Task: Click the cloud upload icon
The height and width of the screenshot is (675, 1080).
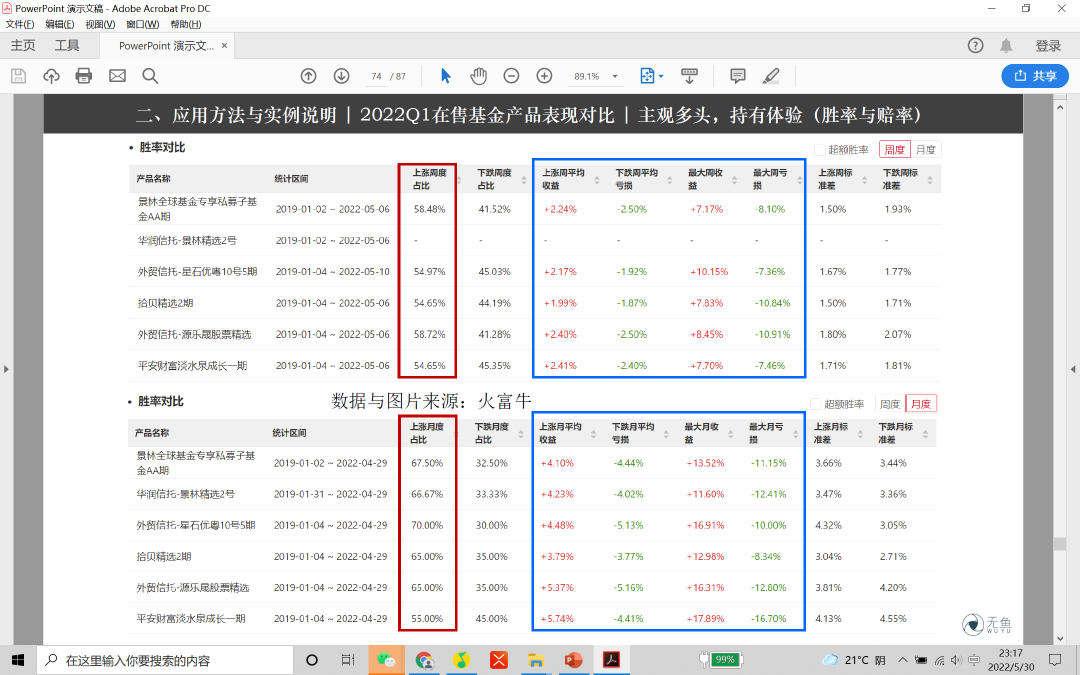Action: click(x=51, y=76)
